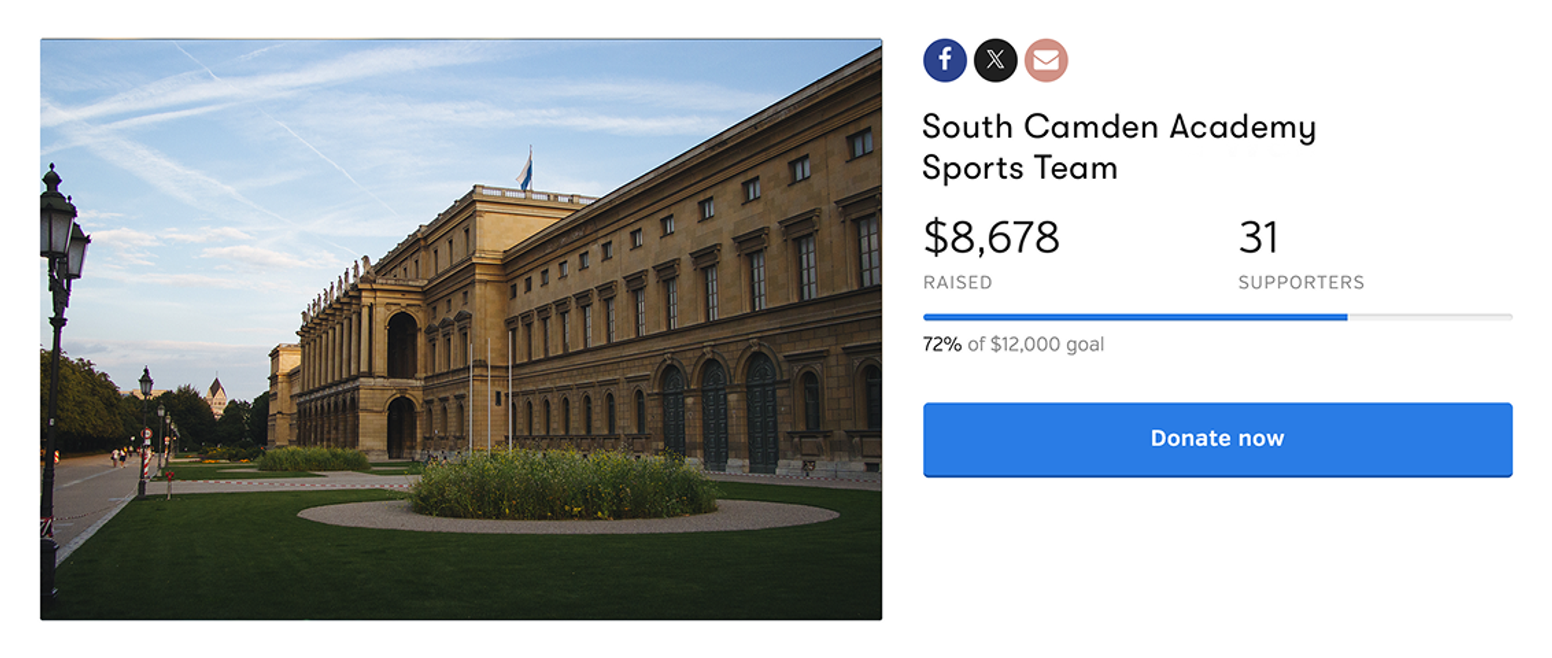The height and width of the screenshot is (658, 1552).
Task: Share the fundraiser on Facebook
Action: click(x=945, y=60)
